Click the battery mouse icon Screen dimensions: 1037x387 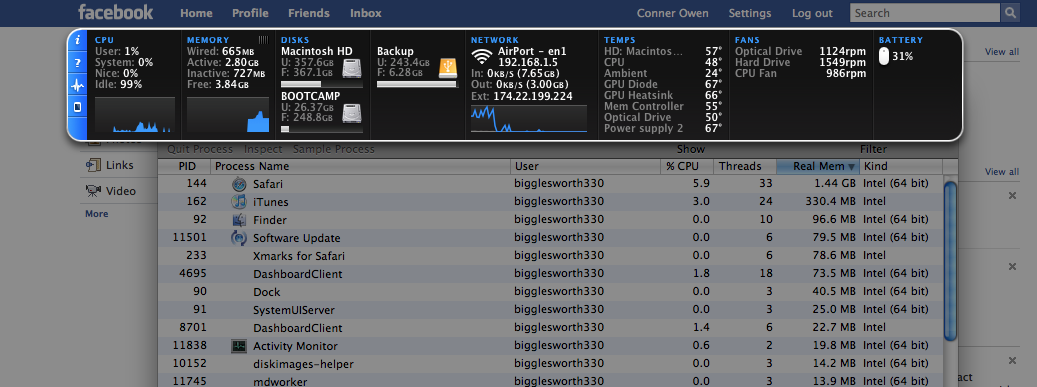pyautogui.click(x=884, y=57)
